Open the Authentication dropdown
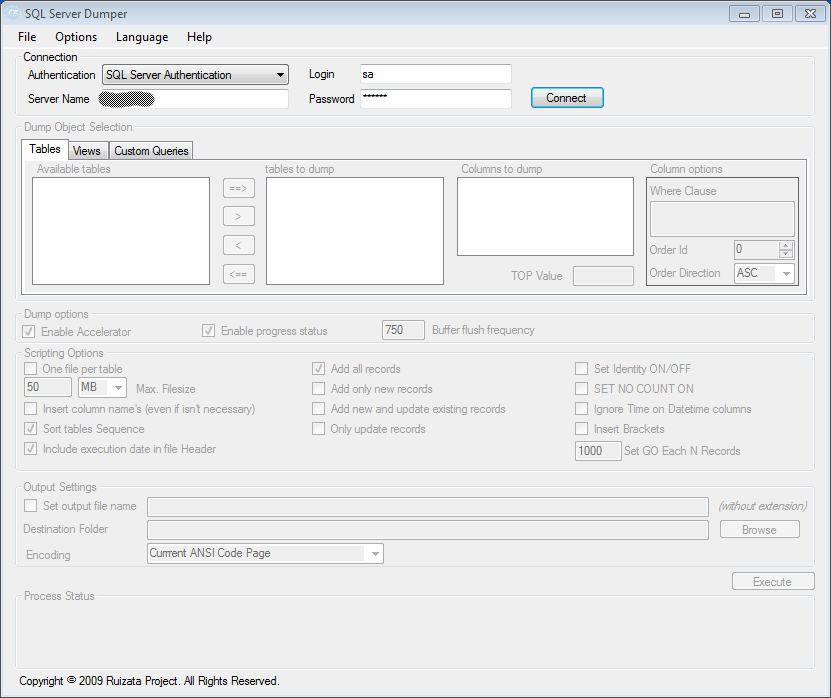Viewport: 831px width, 698px height. coord(279,74)
